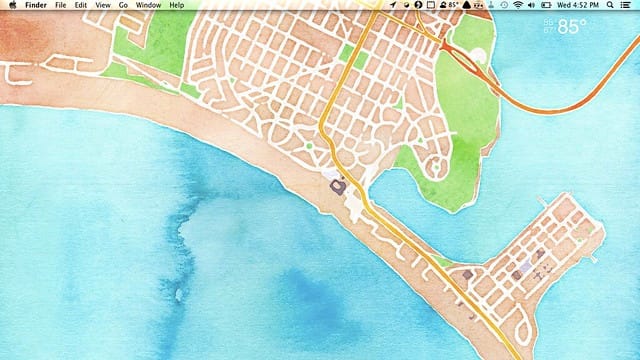The height and width of the screenshot is (360, 640).
Task: Open the File menu
Action: [60, 5]
